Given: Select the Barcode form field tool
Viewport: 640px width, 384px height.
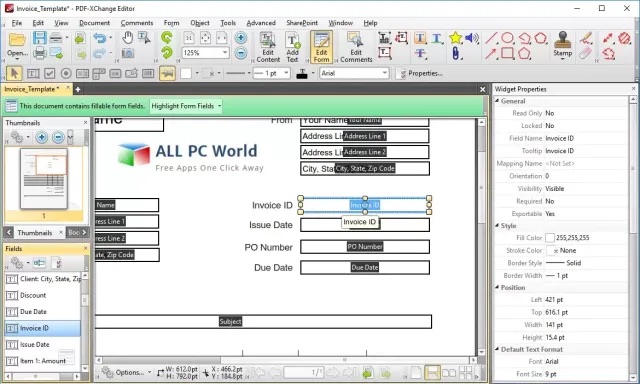Looking at the screenshot, I should click(148, 73).
